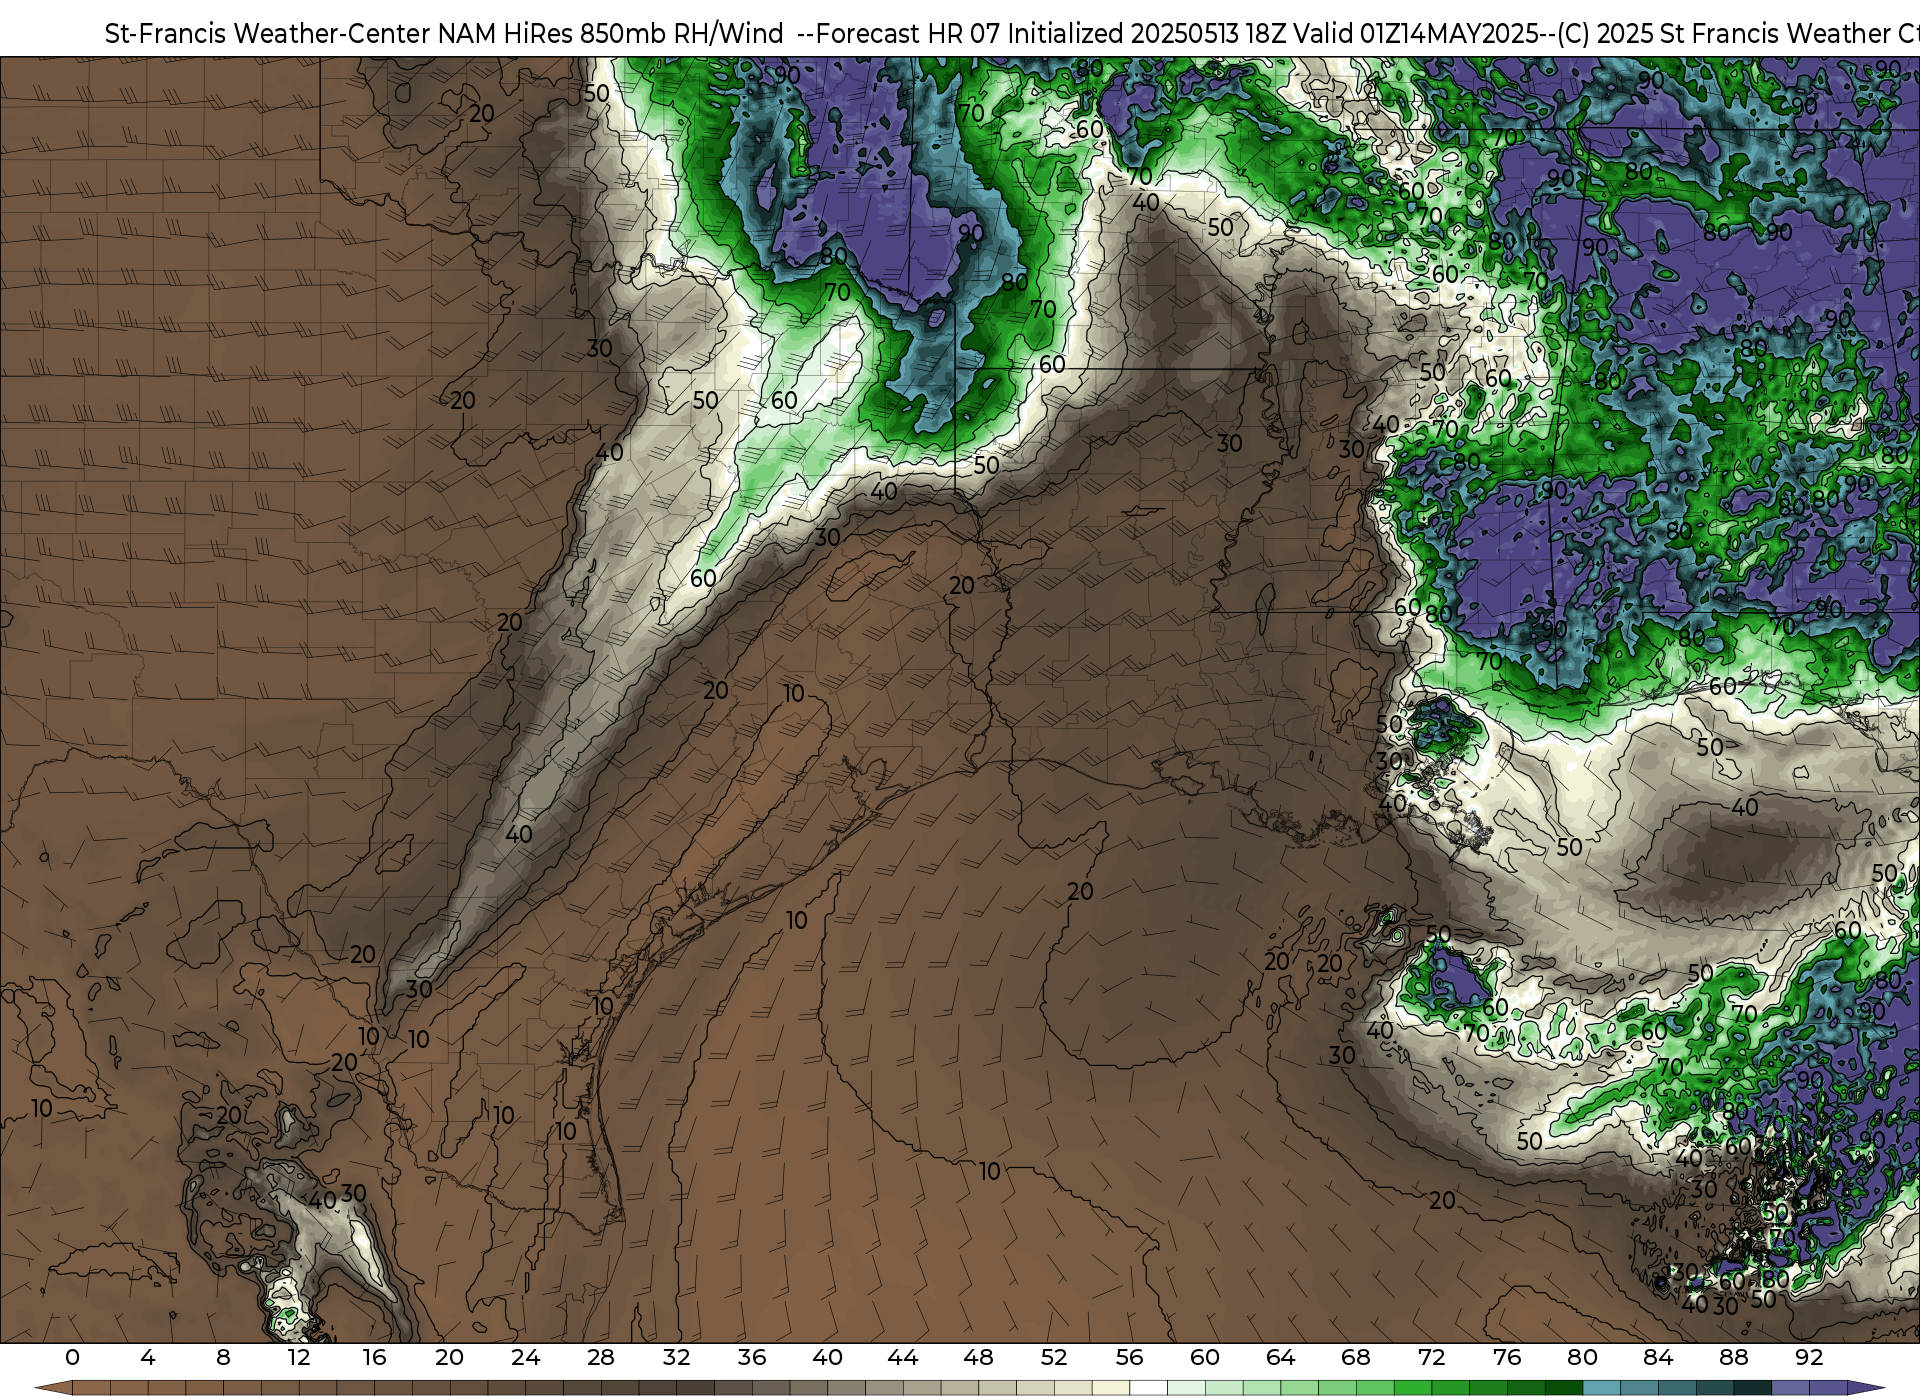Screen dimensions: 1920x1400
Task: Click 'St-Francis Weather-Center' at the title start
Action: tap(268, 34)
